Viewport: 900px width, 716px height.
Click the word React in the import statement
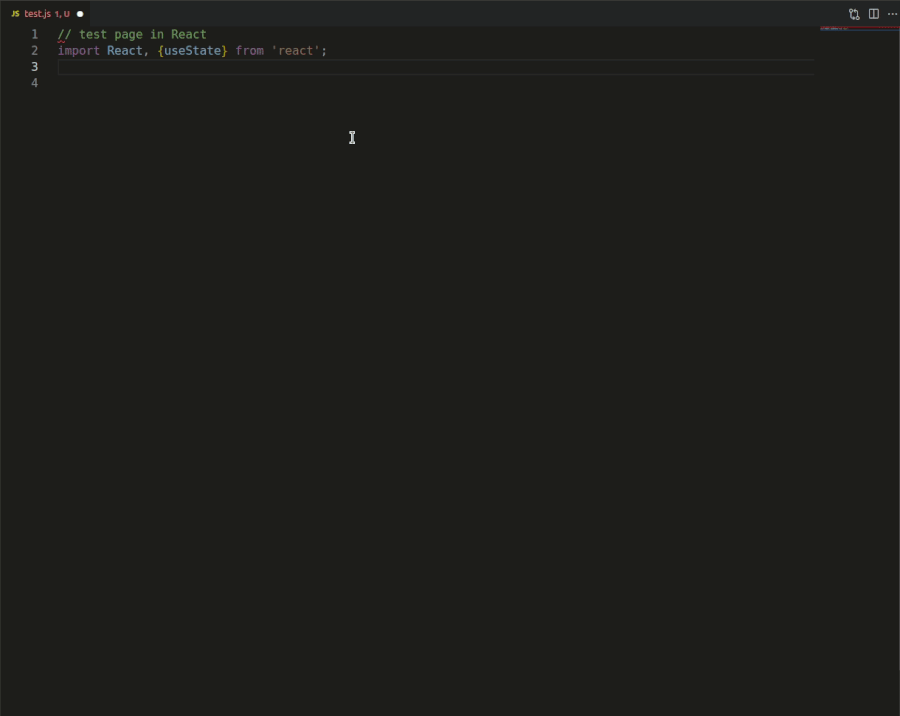click(122, 50)
